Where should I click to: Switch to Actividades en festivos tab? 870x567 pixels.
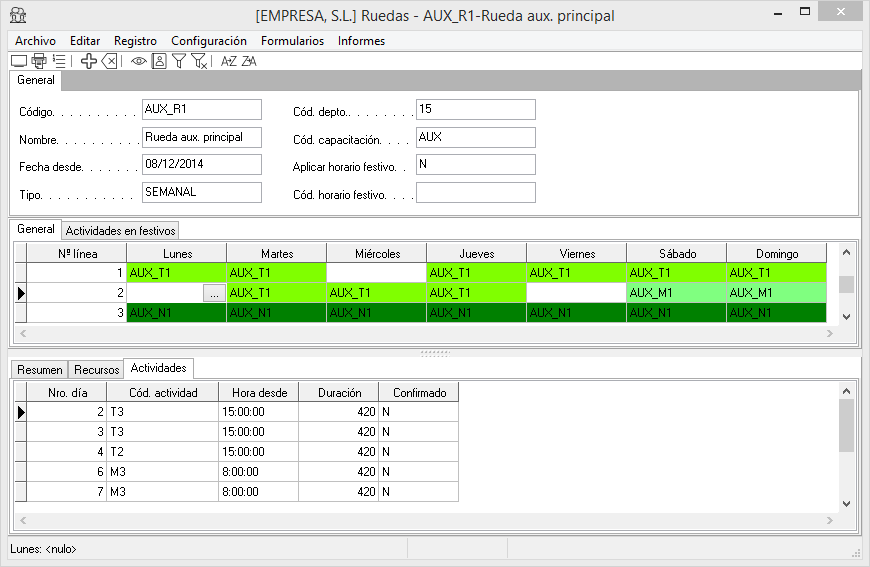click(x=120, y=230)
